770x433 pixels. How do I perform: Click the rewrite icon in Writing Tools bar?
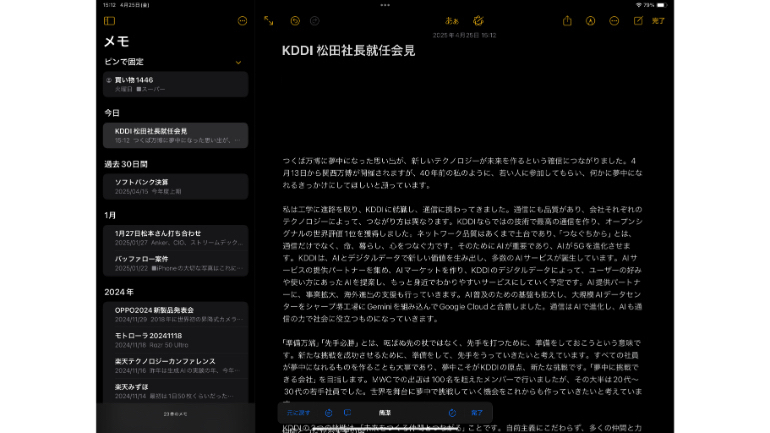[329, 413]
